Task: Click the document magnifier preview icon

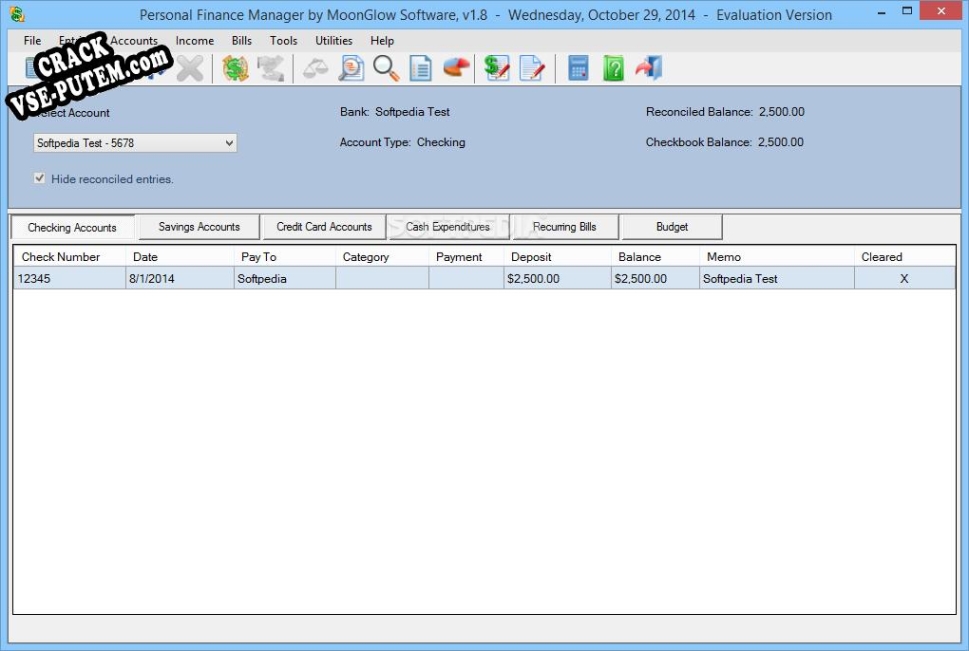Action: (351, 68)
